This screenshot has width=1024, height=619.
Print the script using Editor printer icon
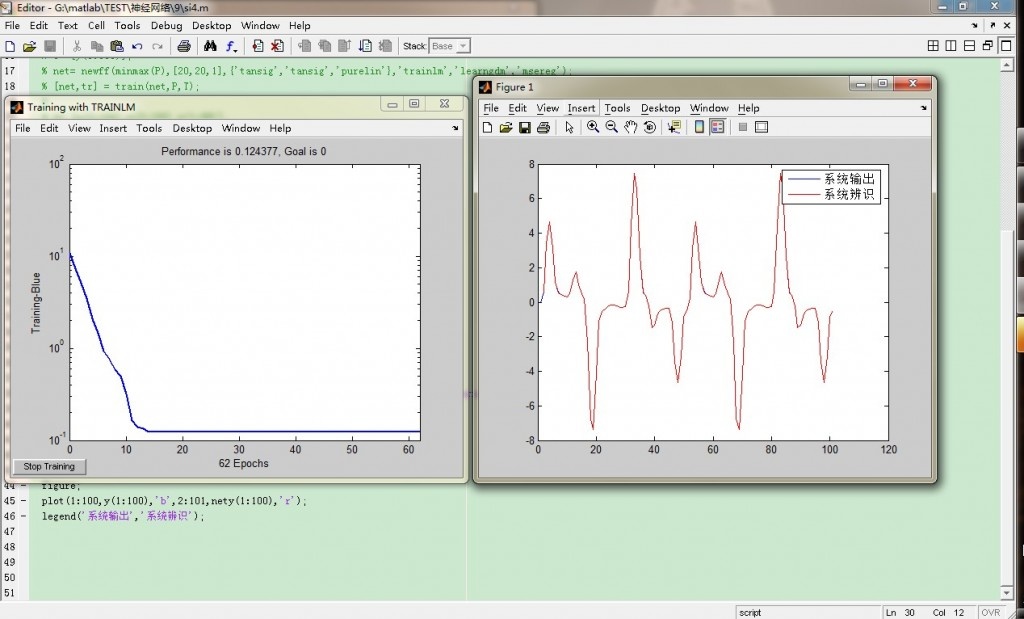pos(184,46)
